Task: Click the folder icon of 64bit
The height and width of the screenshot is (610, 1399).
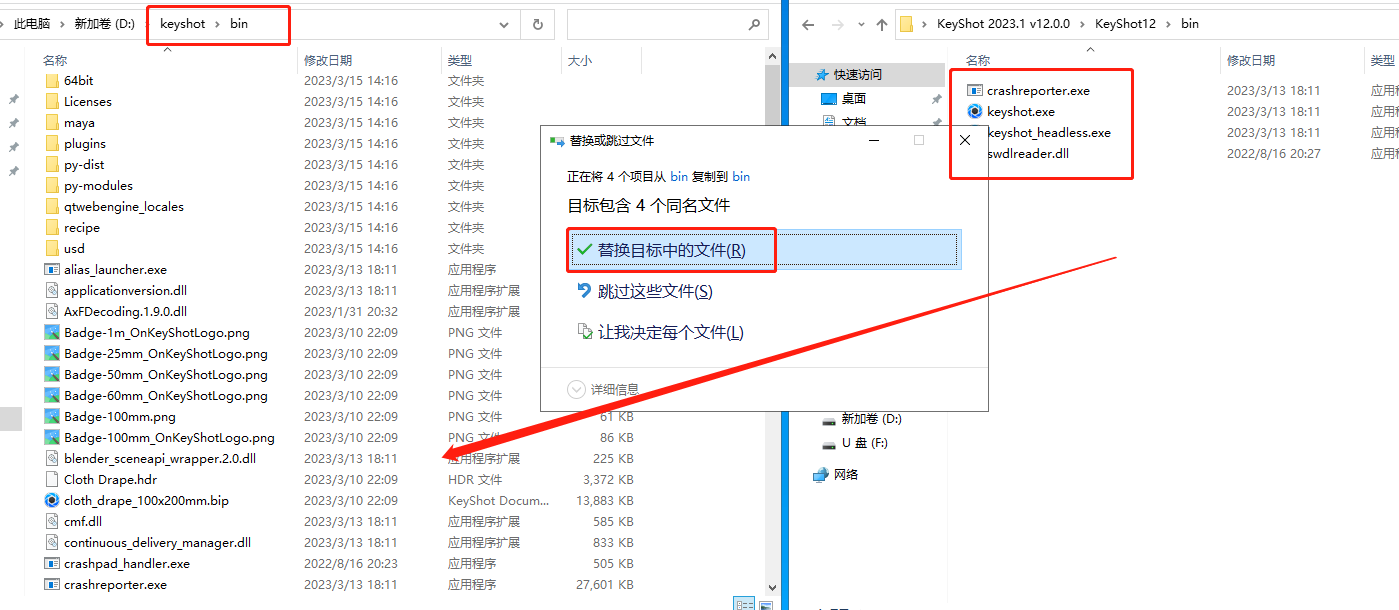Action: point(53,80)
